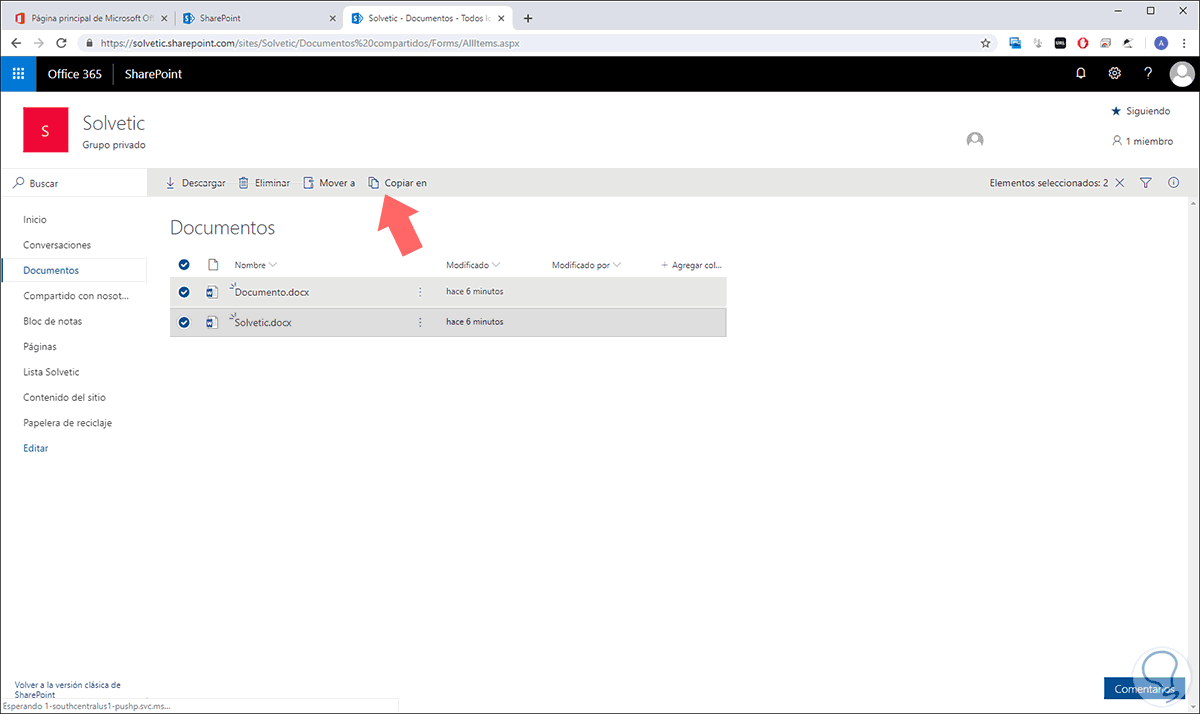Click the browser address bar URL
1200x714 pixels.
[x=310, y=43]
